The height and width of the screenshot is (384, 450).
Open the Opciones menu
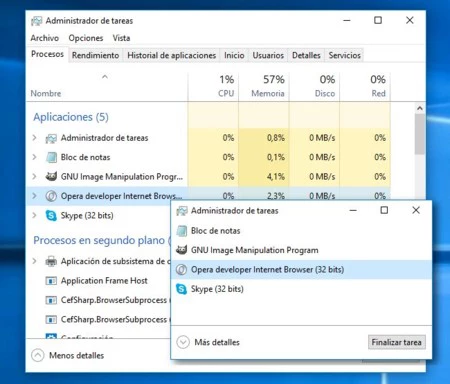[86, 38]
